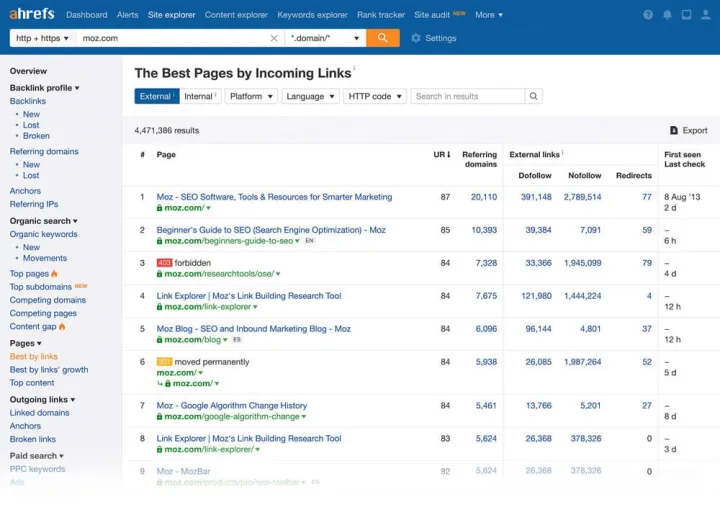Viewport: 720px width, 510px height.
Task: Go to the Dashboard tab
Action: pyautogui.click(x=87, y=15)
